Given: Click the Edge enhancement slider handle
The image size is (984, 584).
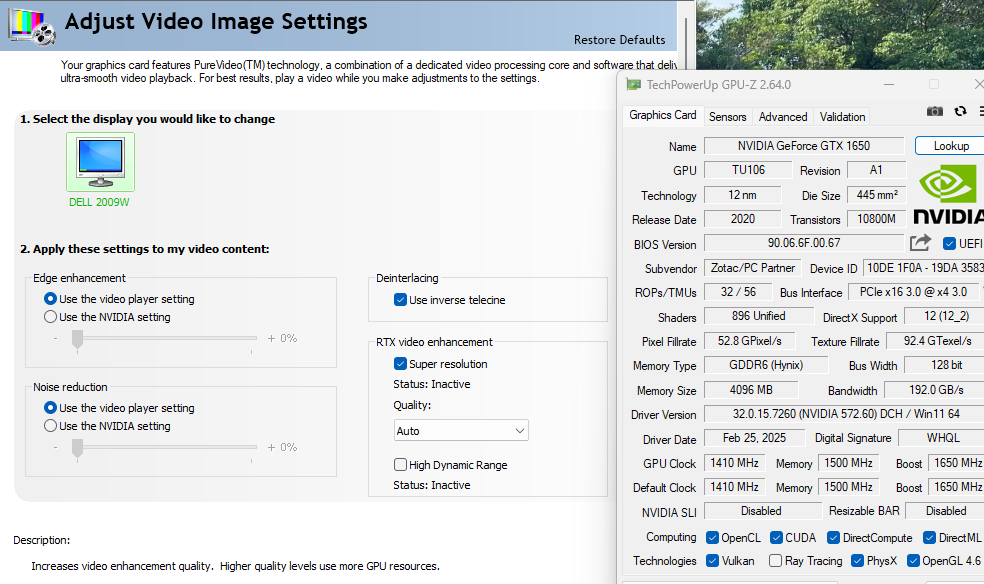Looking at the screenshot, I should 77,339.
